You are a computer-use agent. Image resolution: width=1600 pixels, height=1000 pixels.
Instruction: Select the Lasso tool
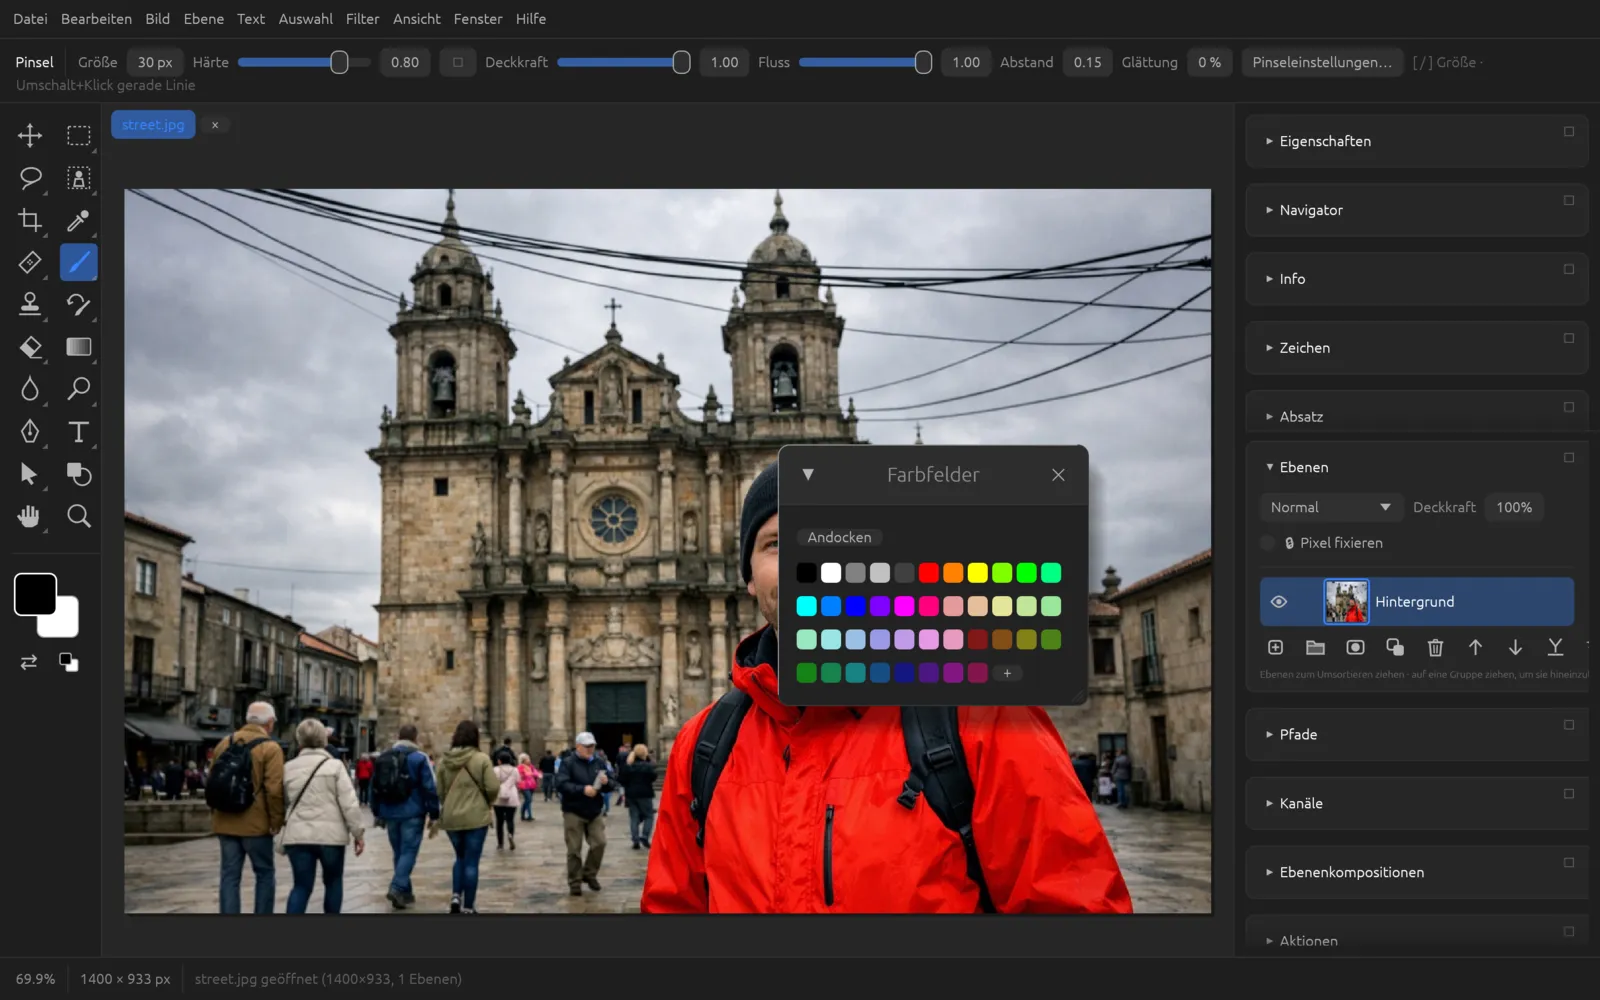pyautogui.click(x=30, y=178)
